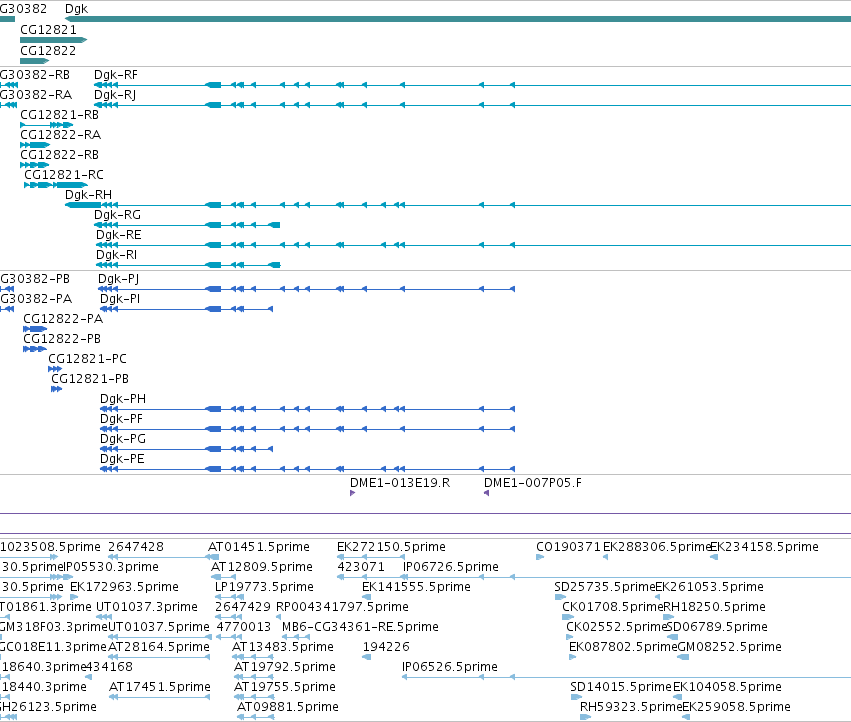
Task: Click the Dgk-PI protein label
Action: 119,299
